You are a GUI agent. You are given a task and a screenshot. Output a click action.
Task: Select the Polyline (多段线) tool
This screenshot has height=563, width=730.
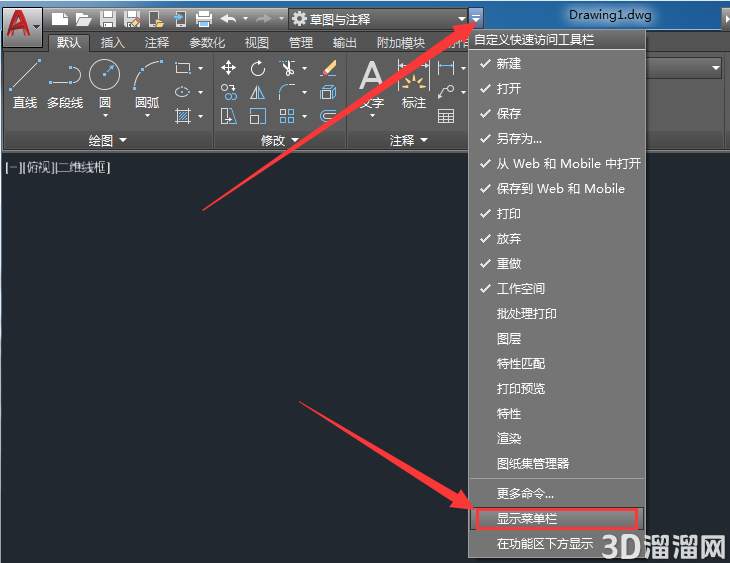pos(65,85)
